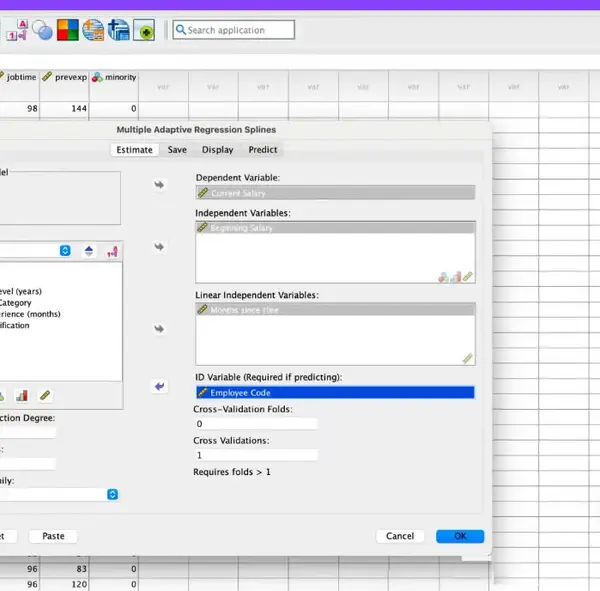Select the prevexp cell with value 83
600x591 pixels.
tap(64, 569)
